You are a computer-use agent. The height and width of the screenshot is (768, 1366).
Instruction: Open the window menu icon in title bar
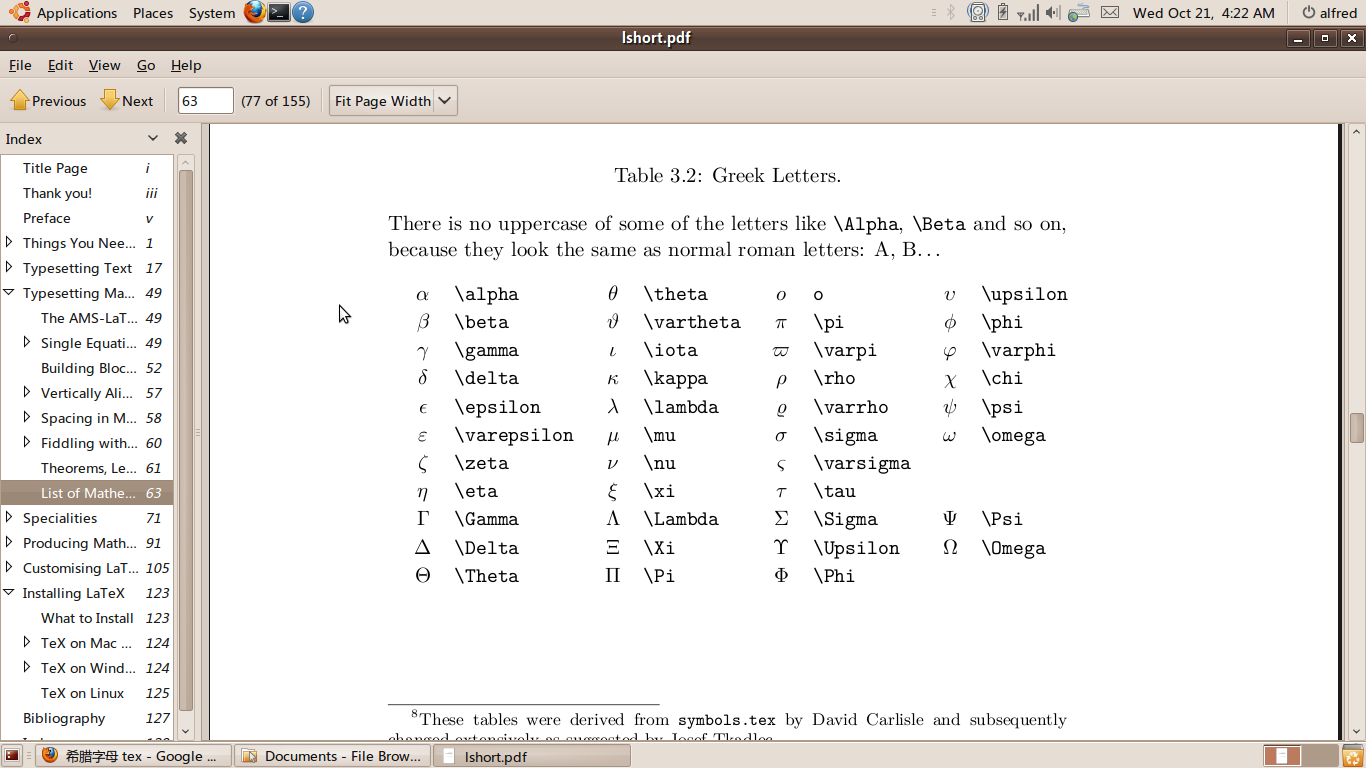coord(11,38)
